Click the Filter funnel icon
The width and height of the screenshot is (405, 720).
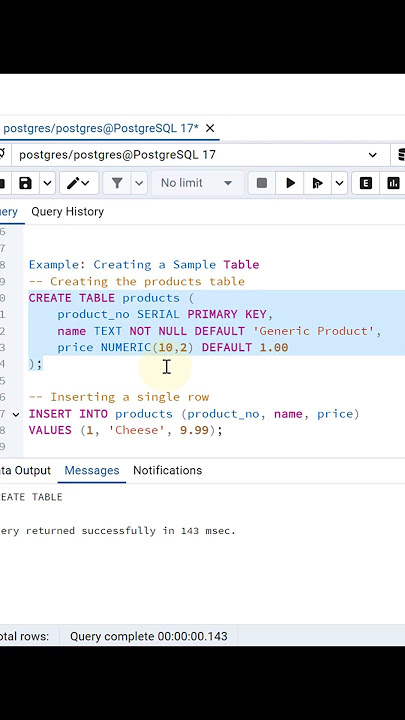pos(117,183)
